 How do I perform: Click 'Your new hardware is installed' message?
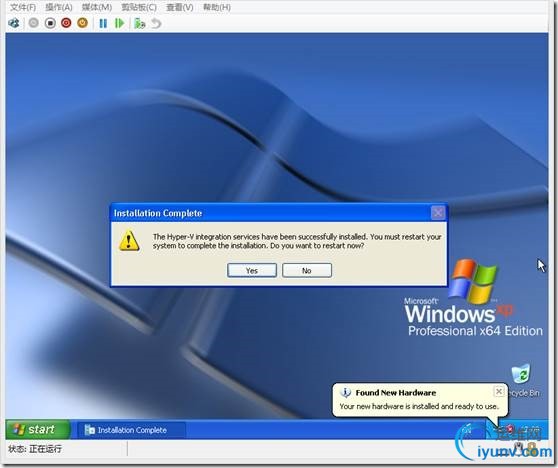(419, 406)
